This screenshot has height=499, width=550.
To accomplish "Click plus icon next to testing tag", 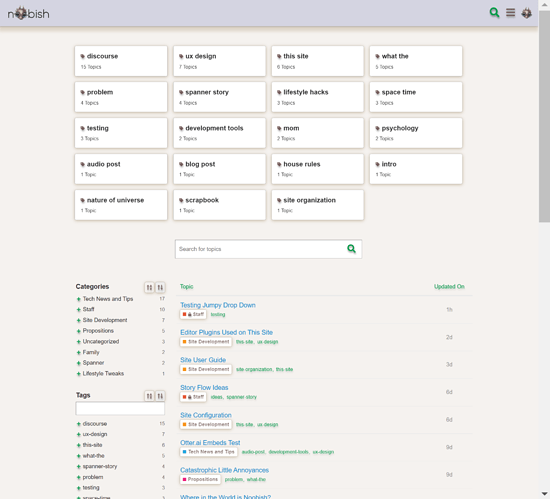I will 79,488.
